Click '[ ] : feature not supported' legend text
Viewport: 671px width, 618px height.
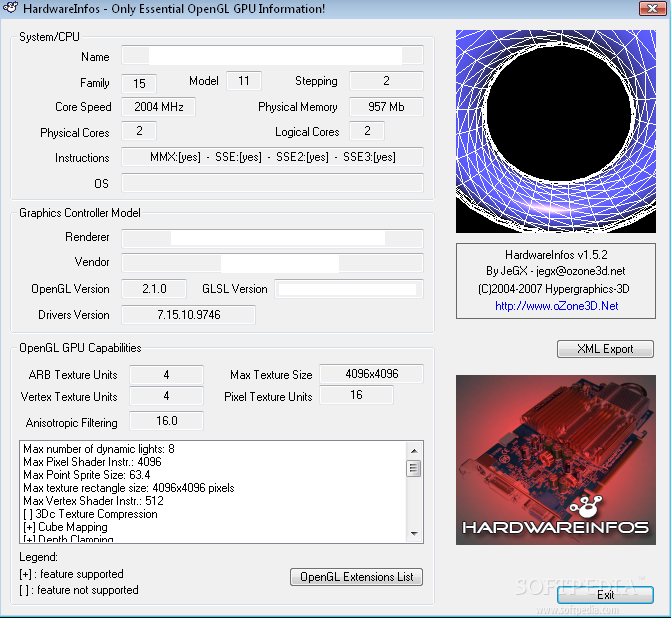(79, 590)
